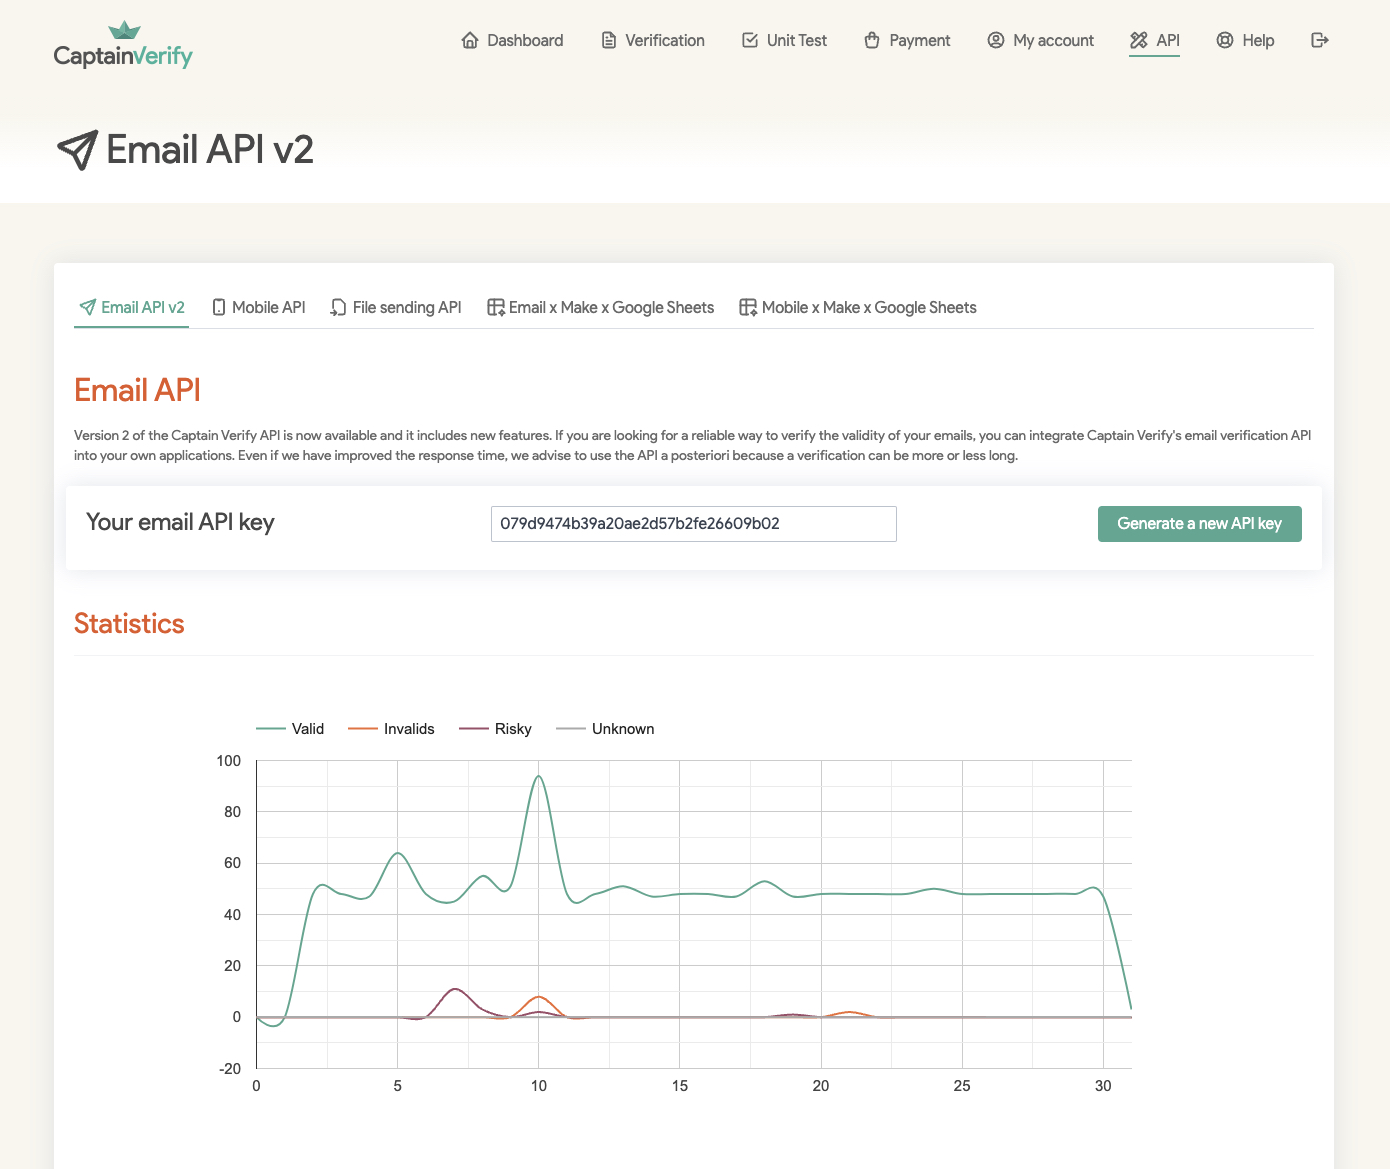Click the Email API v2 tab icon
This screenshot has width=1390, height=1169.
coord(88,307)
